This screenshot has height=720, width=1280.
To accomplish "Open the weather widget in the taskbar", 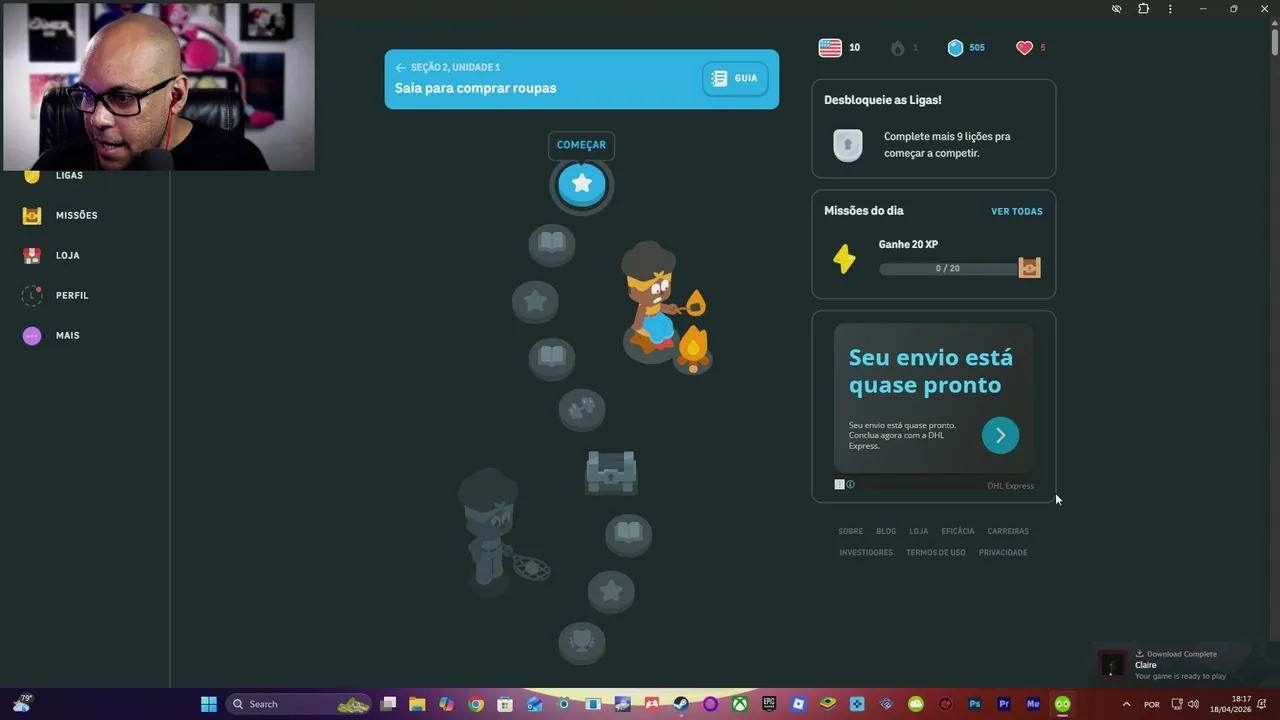I will click(21, 703).
